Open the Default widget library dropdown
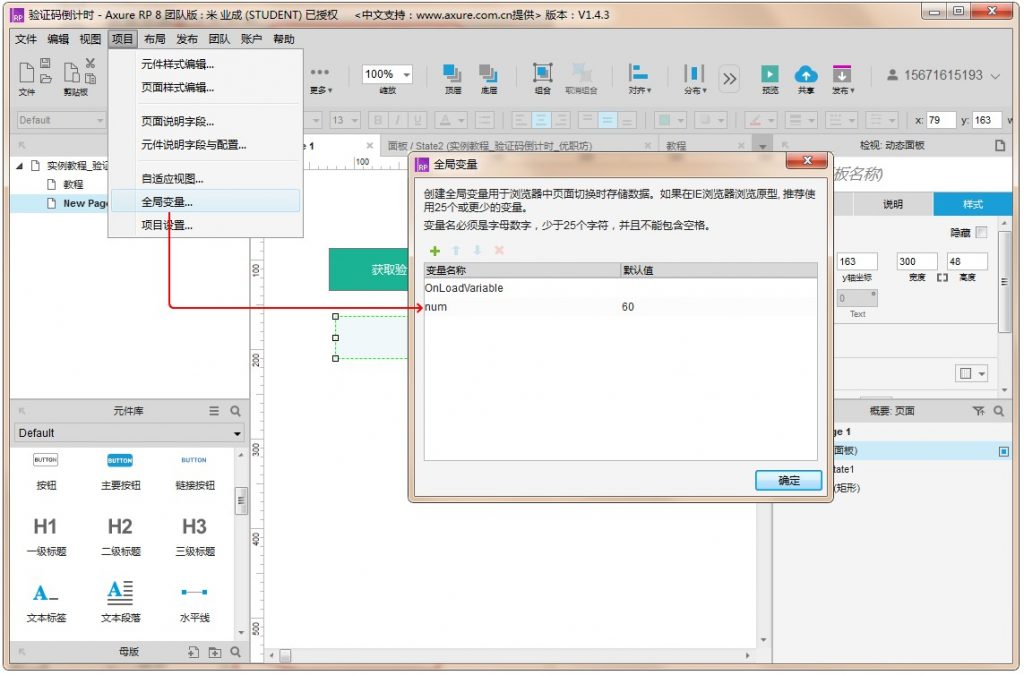The height and width of the screenshot is (675, 1024). point(129,433)
